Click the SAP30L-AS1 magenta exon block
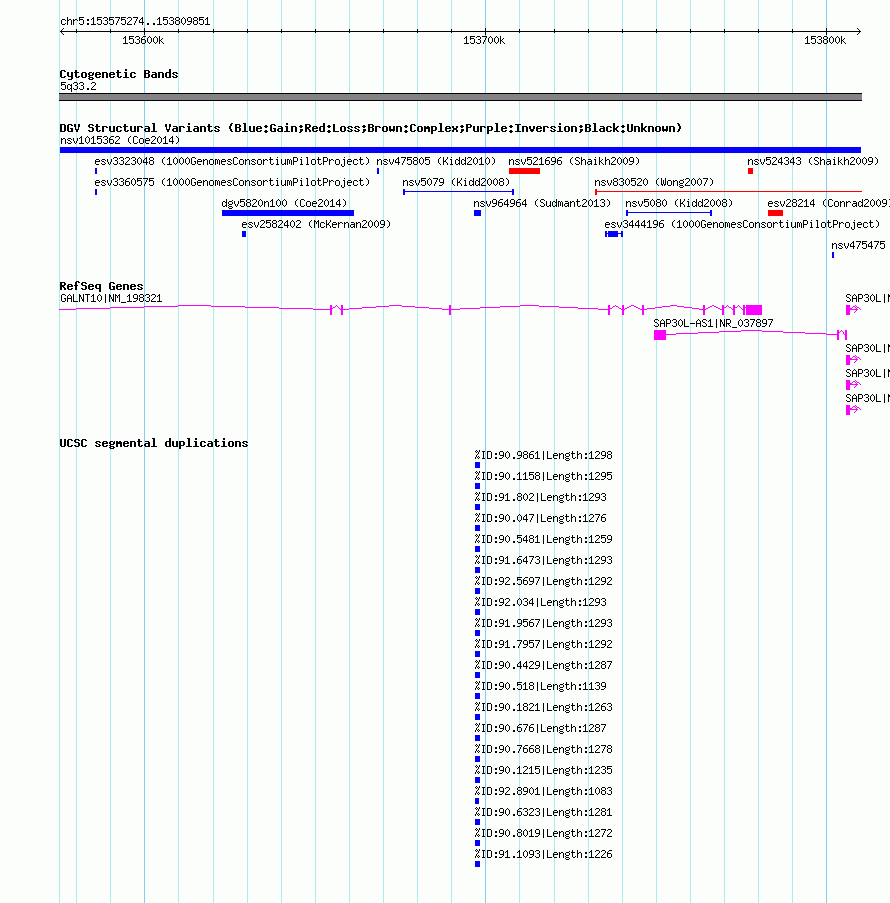890x903 pixels. [660, 335]
